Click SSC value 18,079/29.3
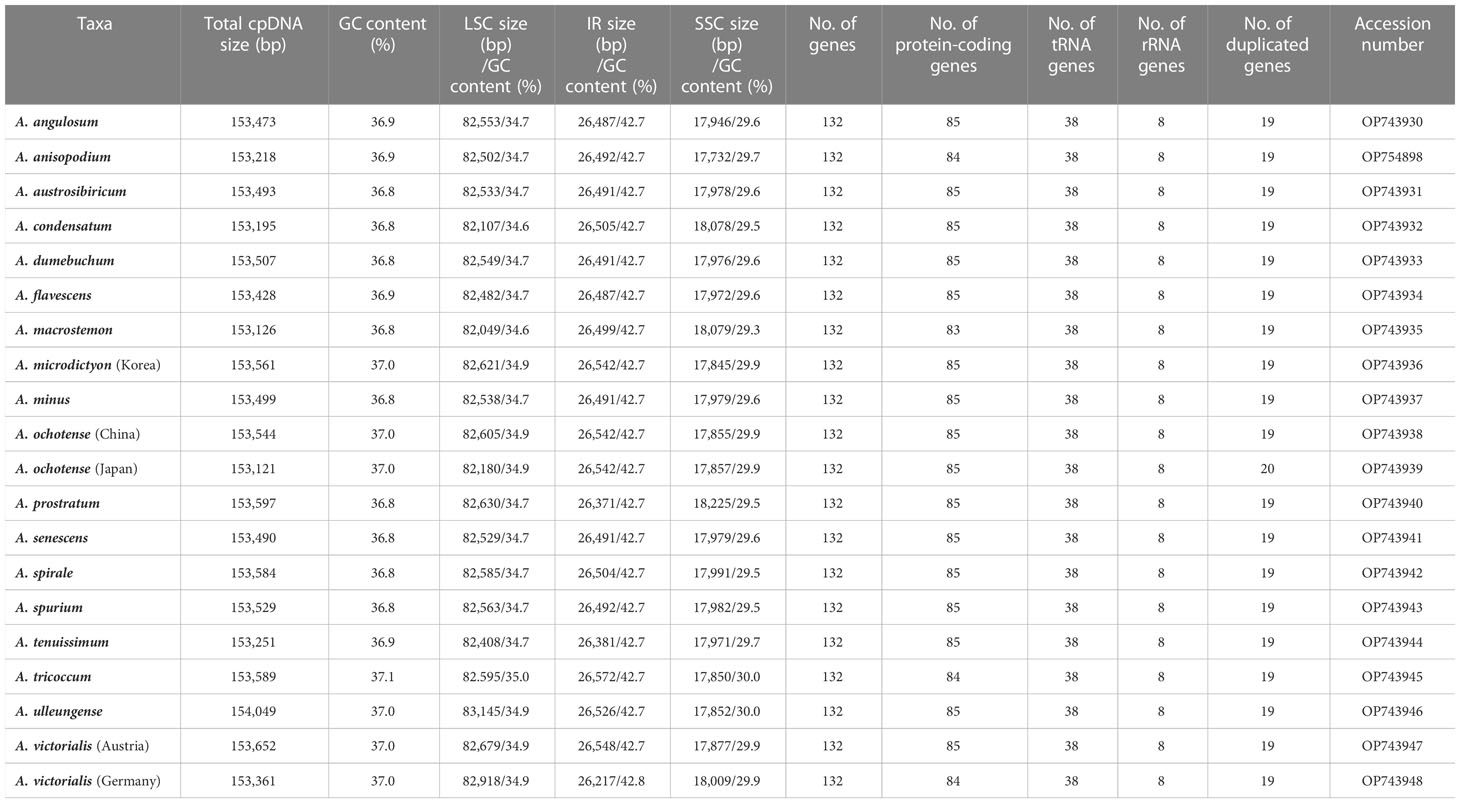The width and height of the screenshot is (1460, 803). (727, 330)
